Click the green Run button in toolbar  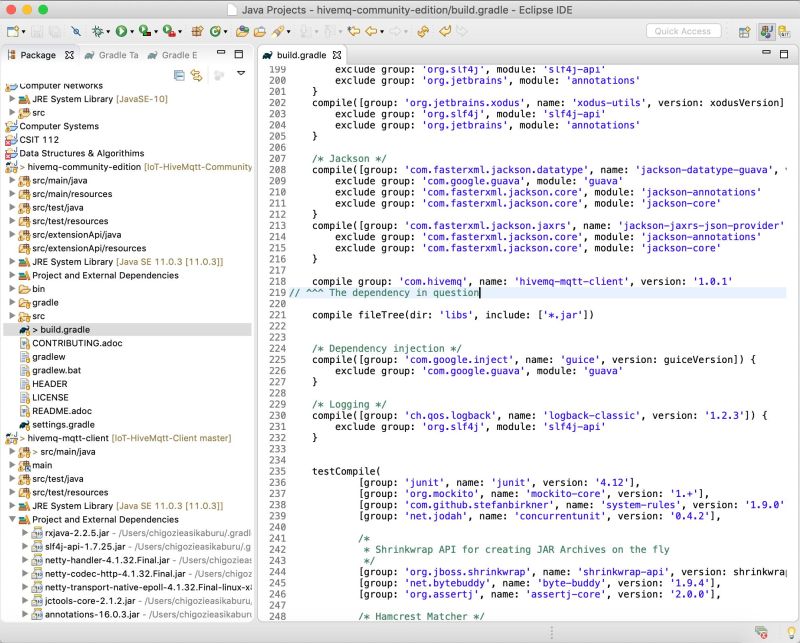121,31
